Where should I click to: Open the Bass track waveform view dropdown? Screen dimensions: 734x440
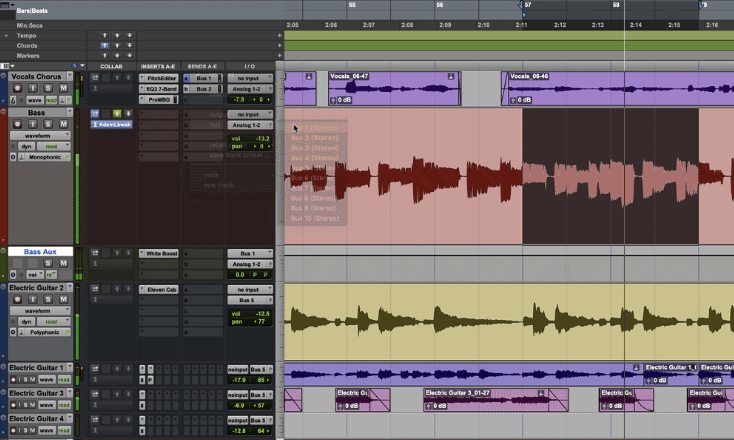[x=40, y=136]
